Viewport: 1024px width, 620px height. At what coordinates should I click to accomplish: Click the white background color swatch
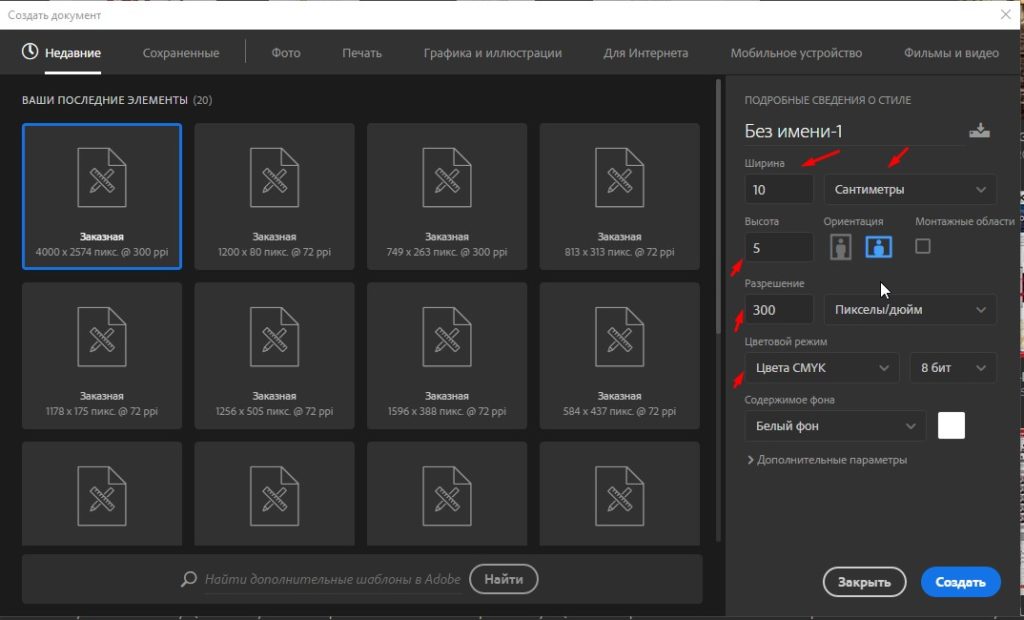(x=951, y=426)
